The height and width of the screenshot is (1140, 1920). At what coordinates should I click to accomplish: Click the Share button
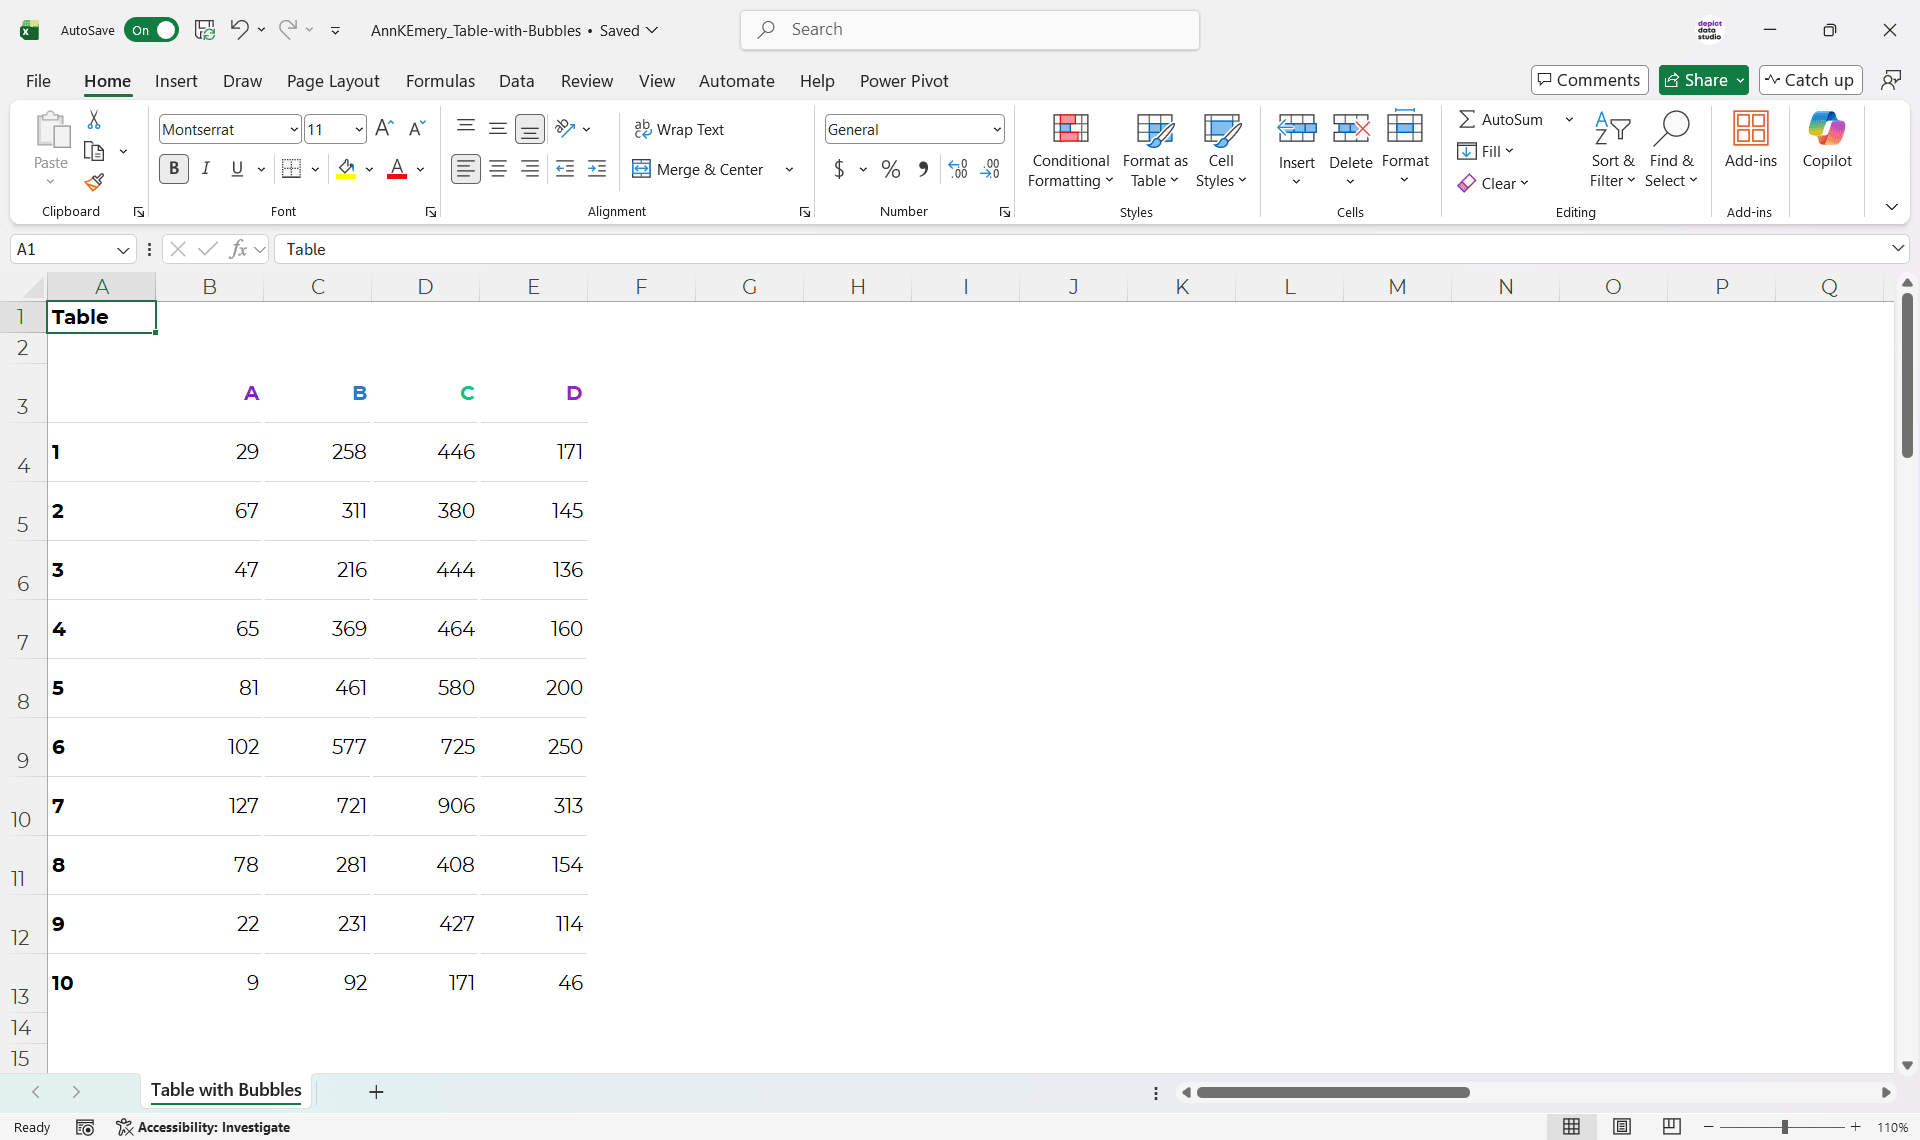[1695, 80]
